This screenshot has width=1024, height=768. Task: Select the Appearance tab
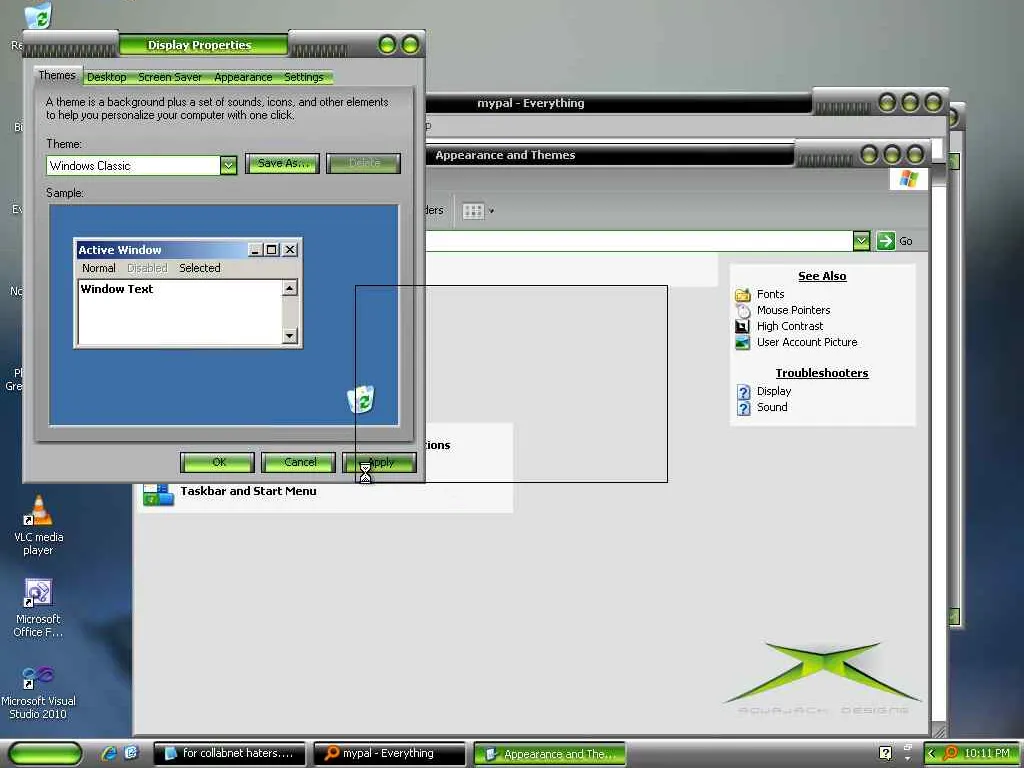(243, 77)
